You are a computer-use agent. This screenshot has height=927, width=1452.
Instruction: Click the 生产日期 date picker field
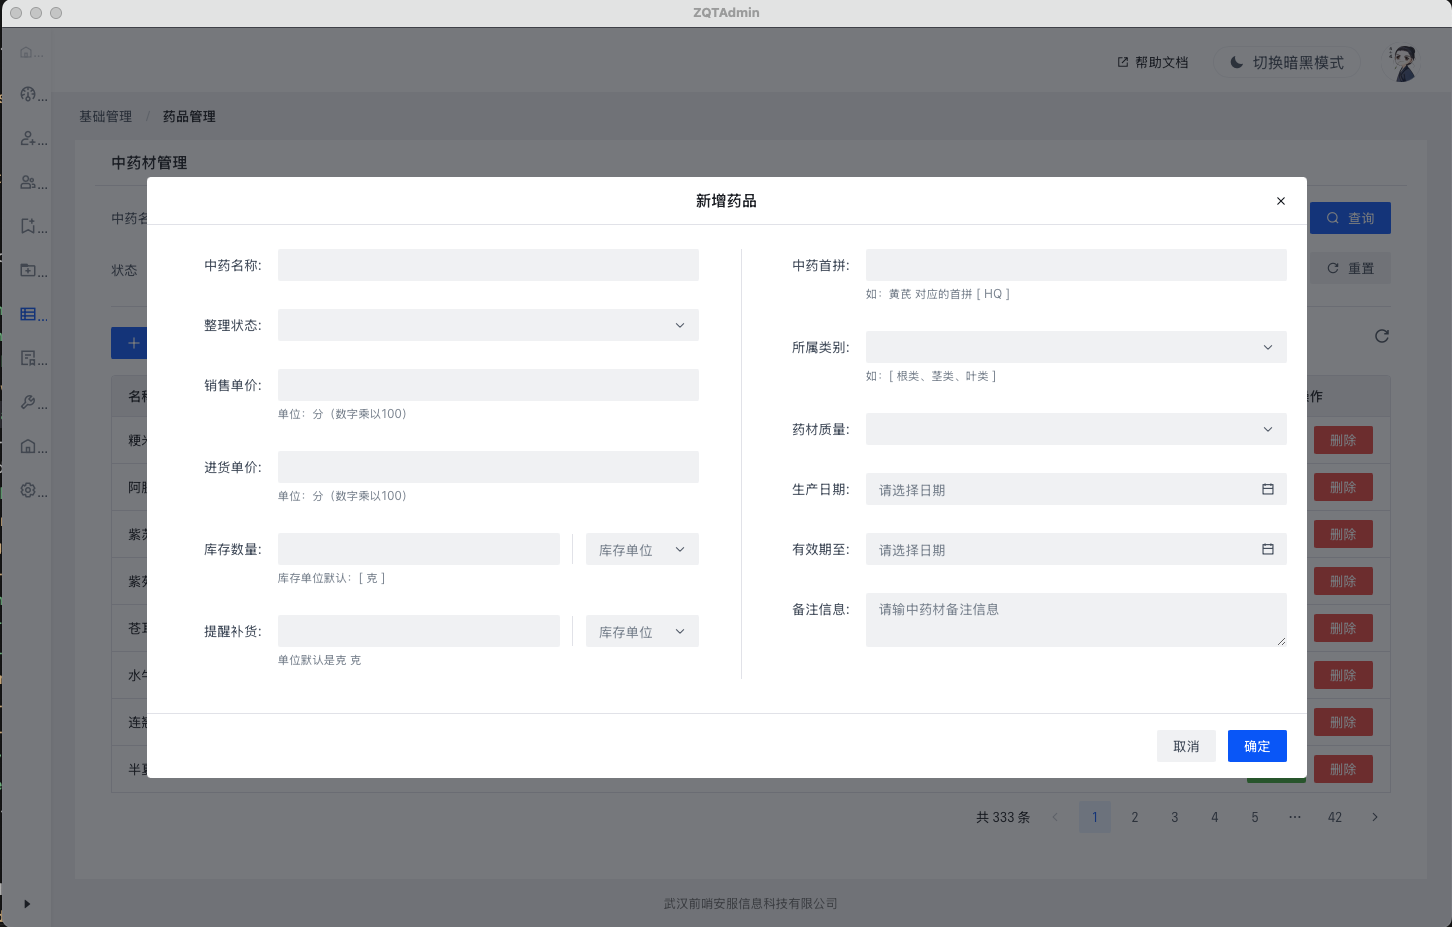pyautogui.click(x=1076, y=489)
